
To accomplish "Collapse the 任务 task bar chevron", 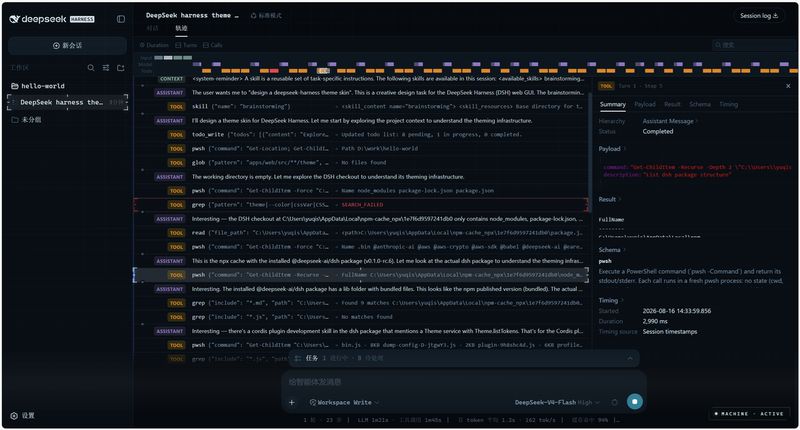I will [630, 359].
